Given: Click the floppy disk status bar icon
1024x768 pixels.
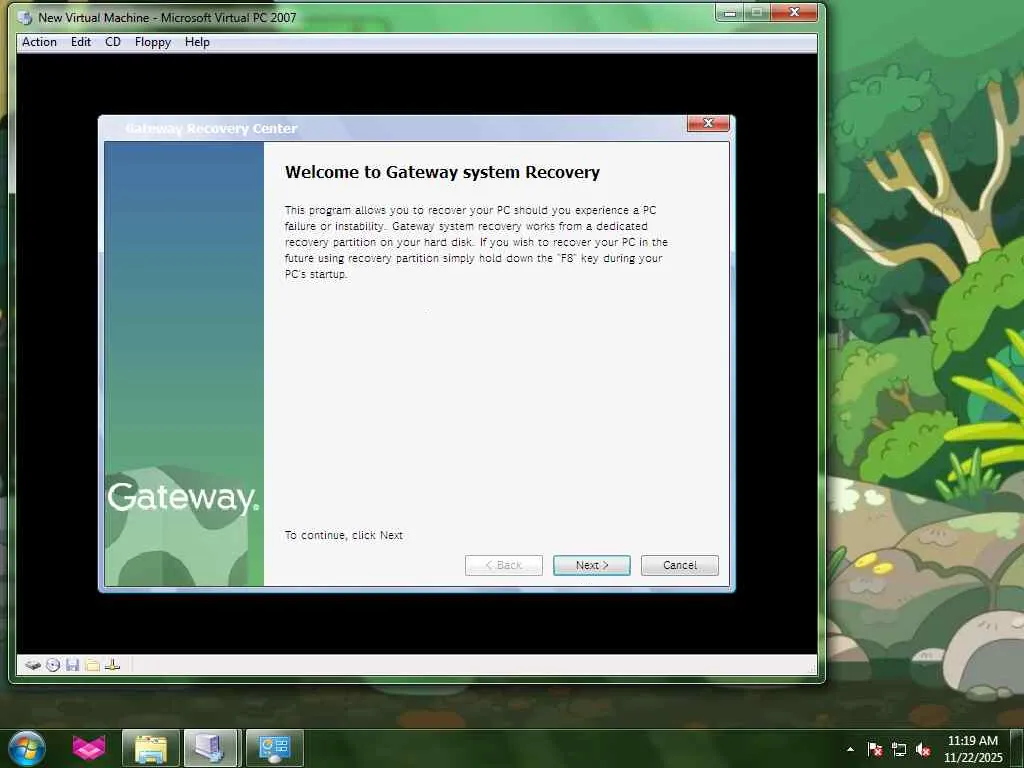Looking at the screenshot, I should tap(72, 665).
